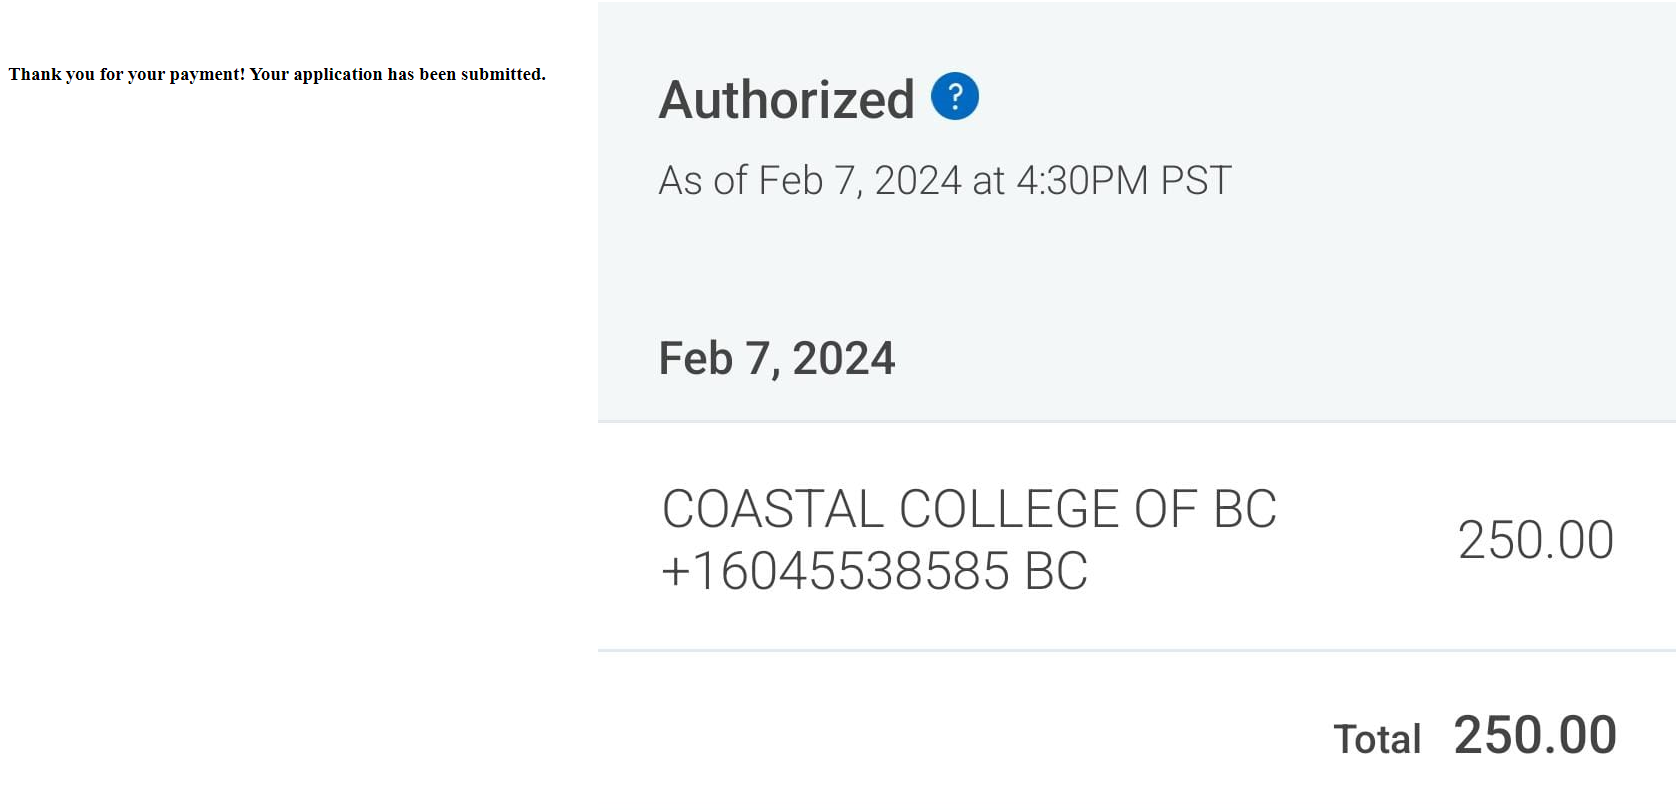Click the Thank you for your payment message
This screenshot has height=810, width=1676.
point(277,74)
